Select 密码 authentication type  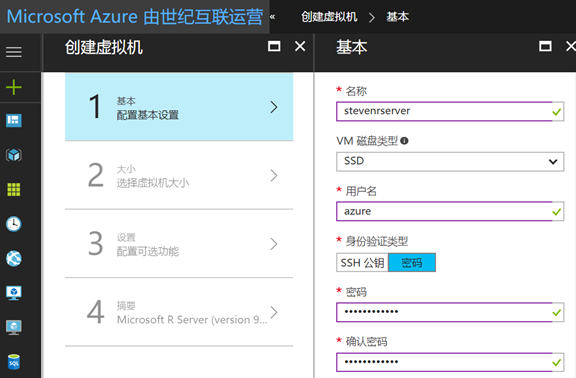tap(412, 263)
